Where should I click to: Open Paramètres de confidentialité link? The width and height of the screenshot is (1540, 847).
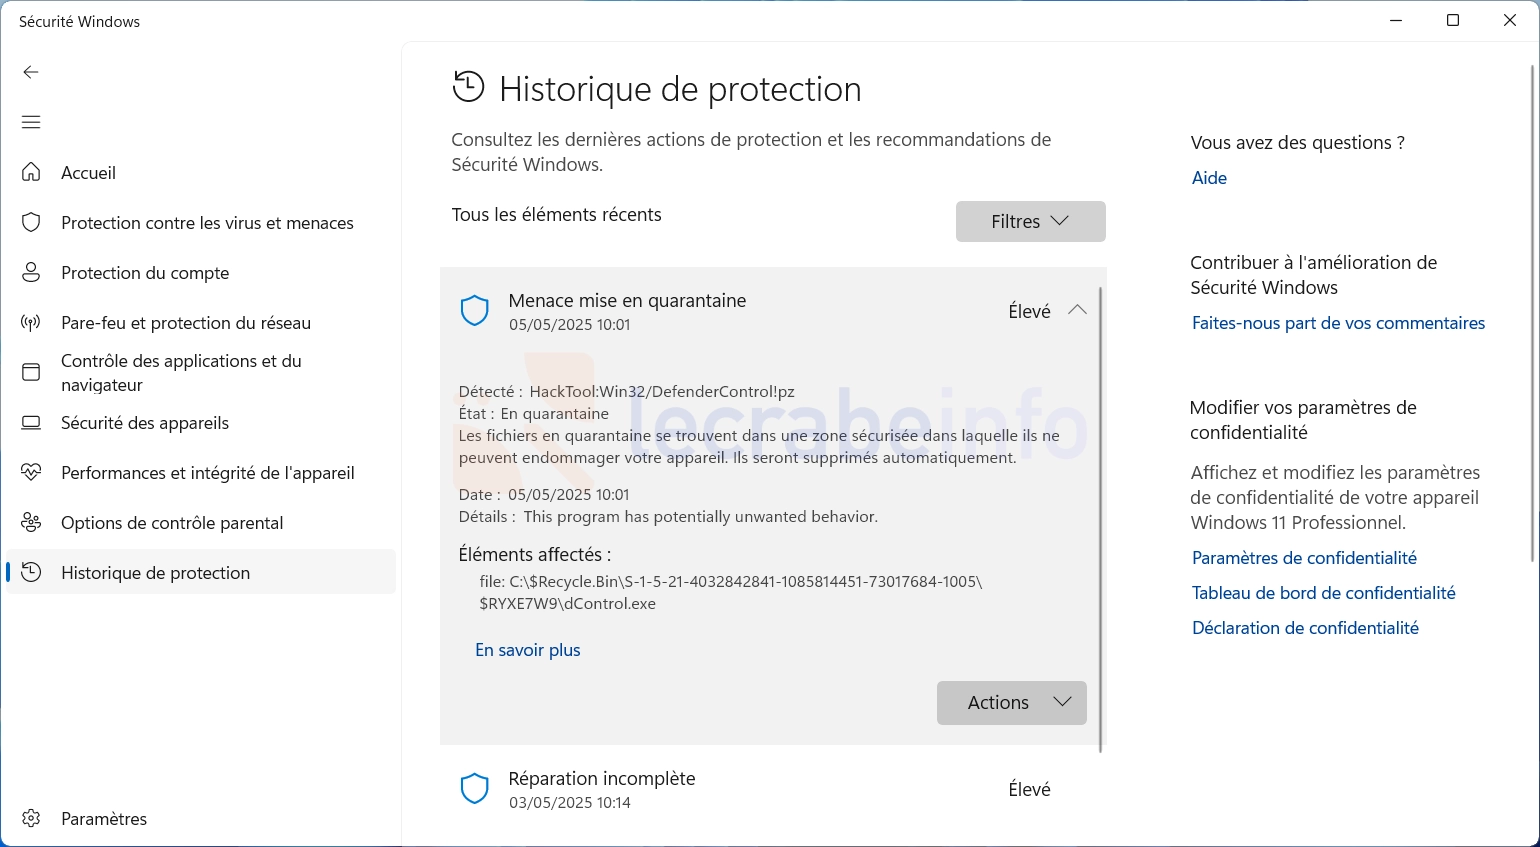click(x=1304, y=558)
